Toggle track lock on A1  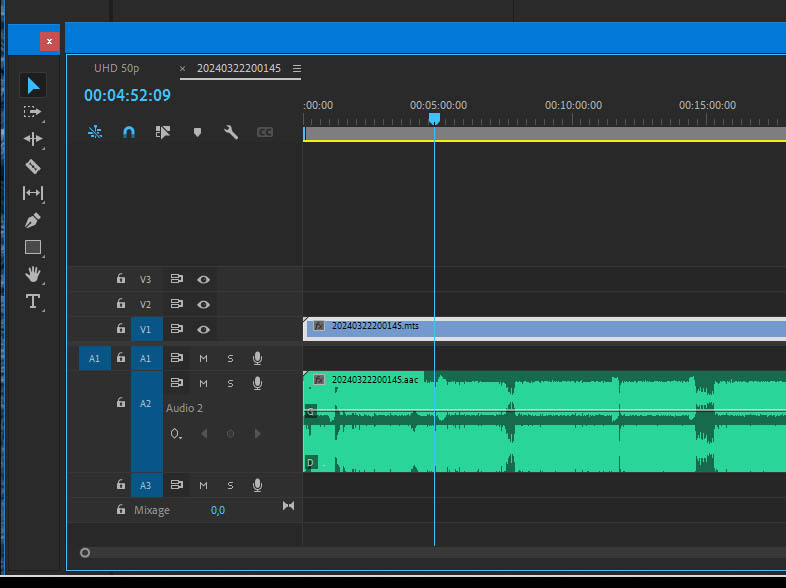(121, 358)
